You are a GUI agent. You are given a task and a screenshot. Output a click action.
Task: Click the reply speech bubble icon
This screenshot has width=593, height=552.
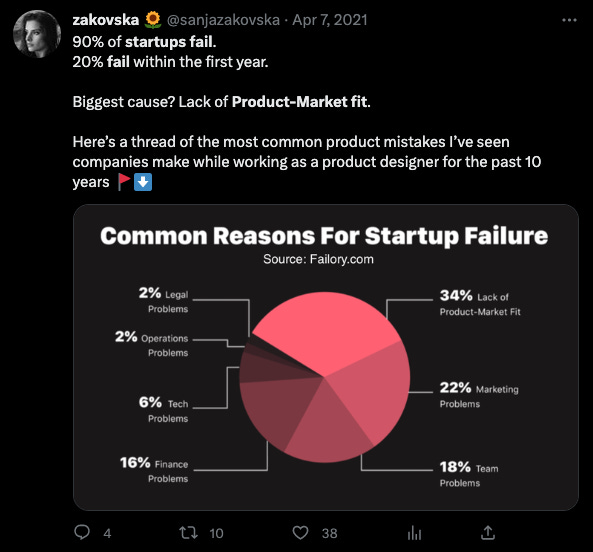[x=82, y=533]
